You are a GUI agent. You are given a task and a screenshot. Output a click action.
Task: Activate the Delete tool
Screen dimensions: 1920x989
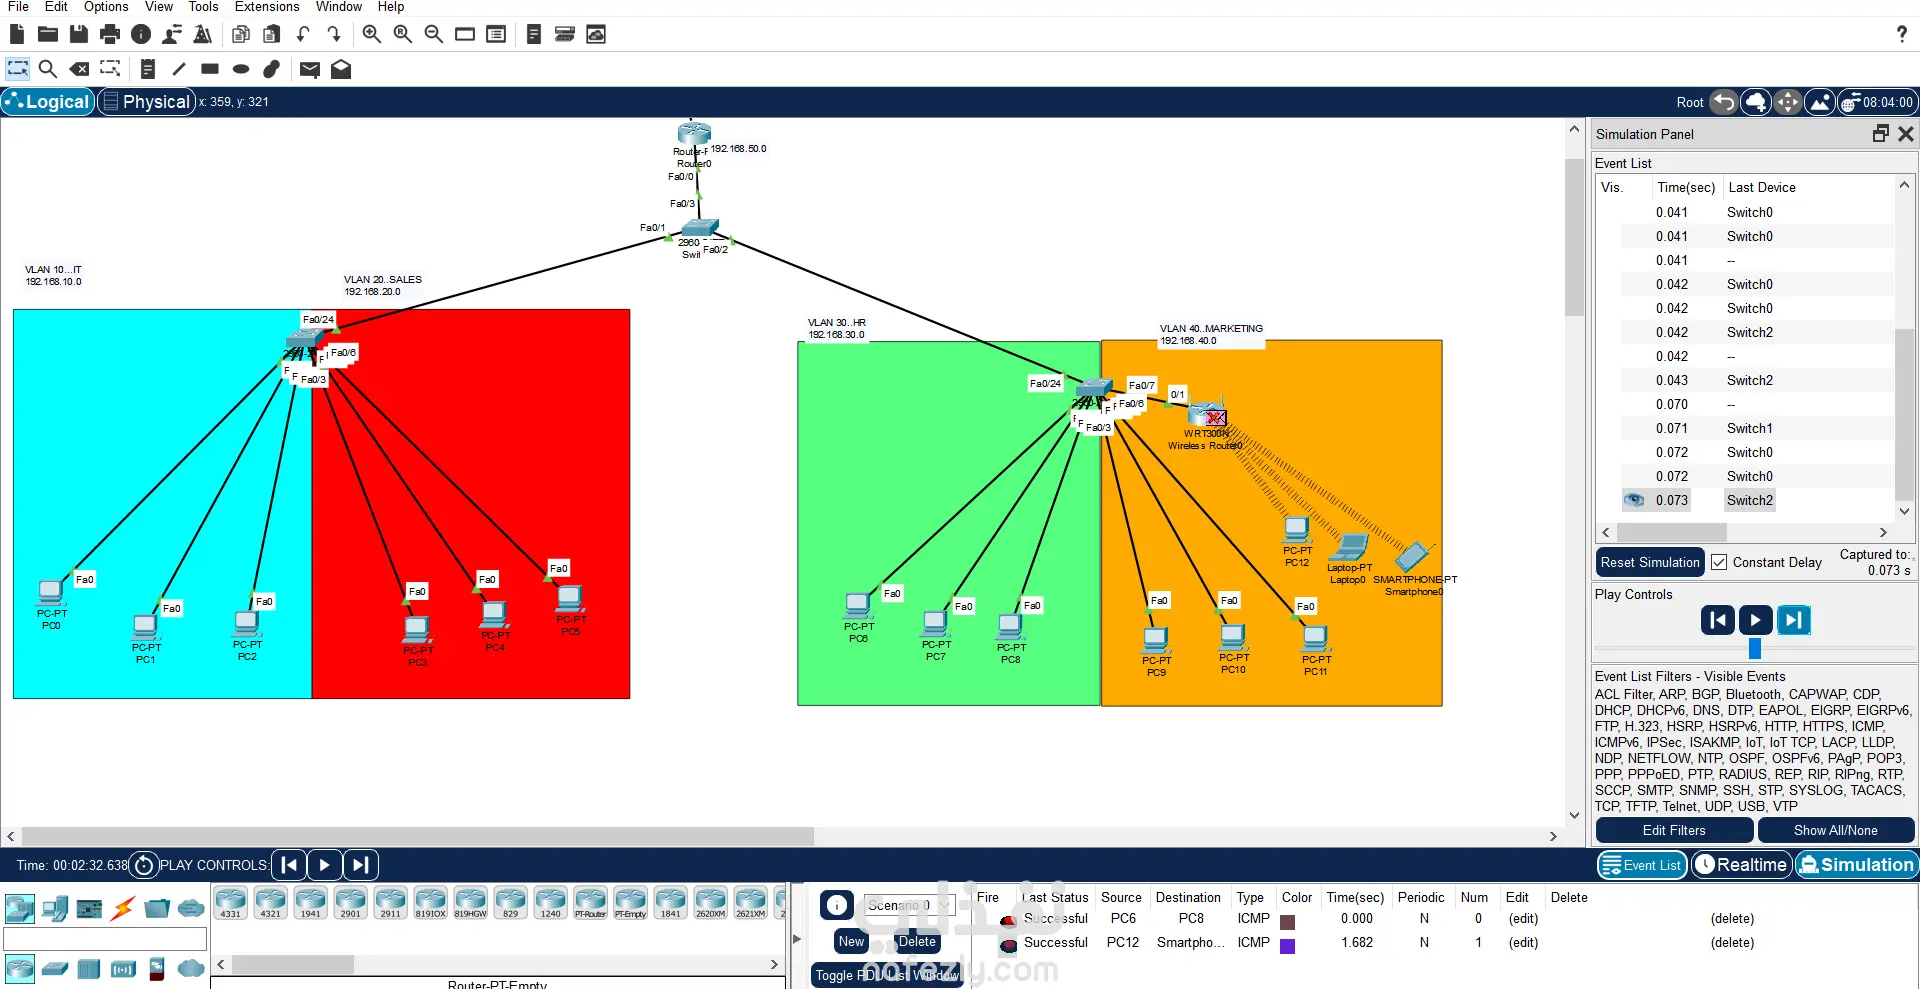click(79, 69)
